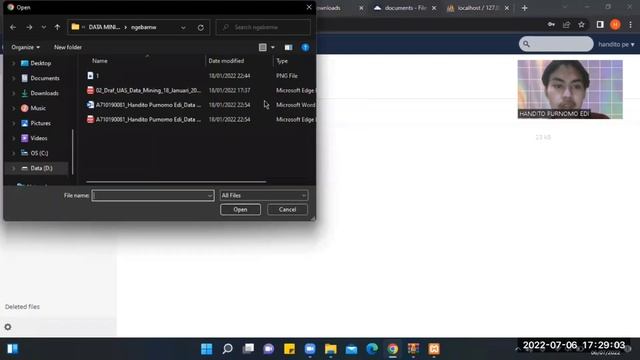Screen dimensions: 640x360
Task: Expand the Data (D:) tree node
Action: (x=13, y=168)
